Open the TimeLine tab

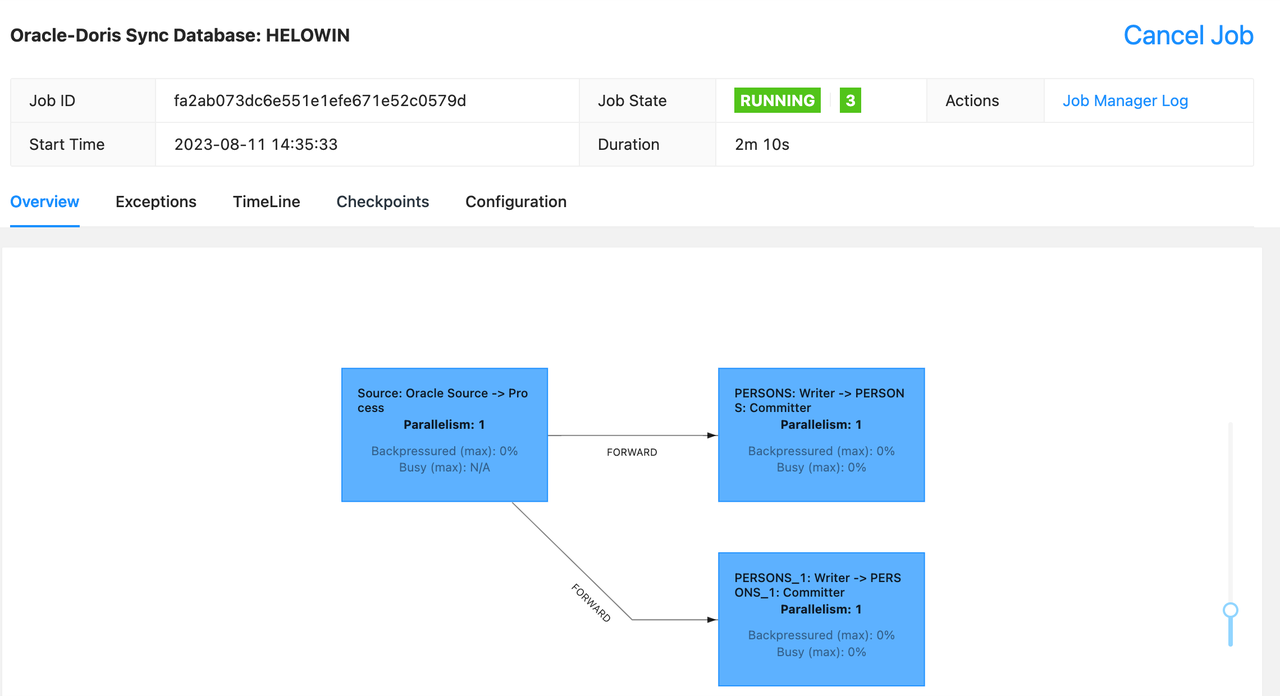[267, 202]
